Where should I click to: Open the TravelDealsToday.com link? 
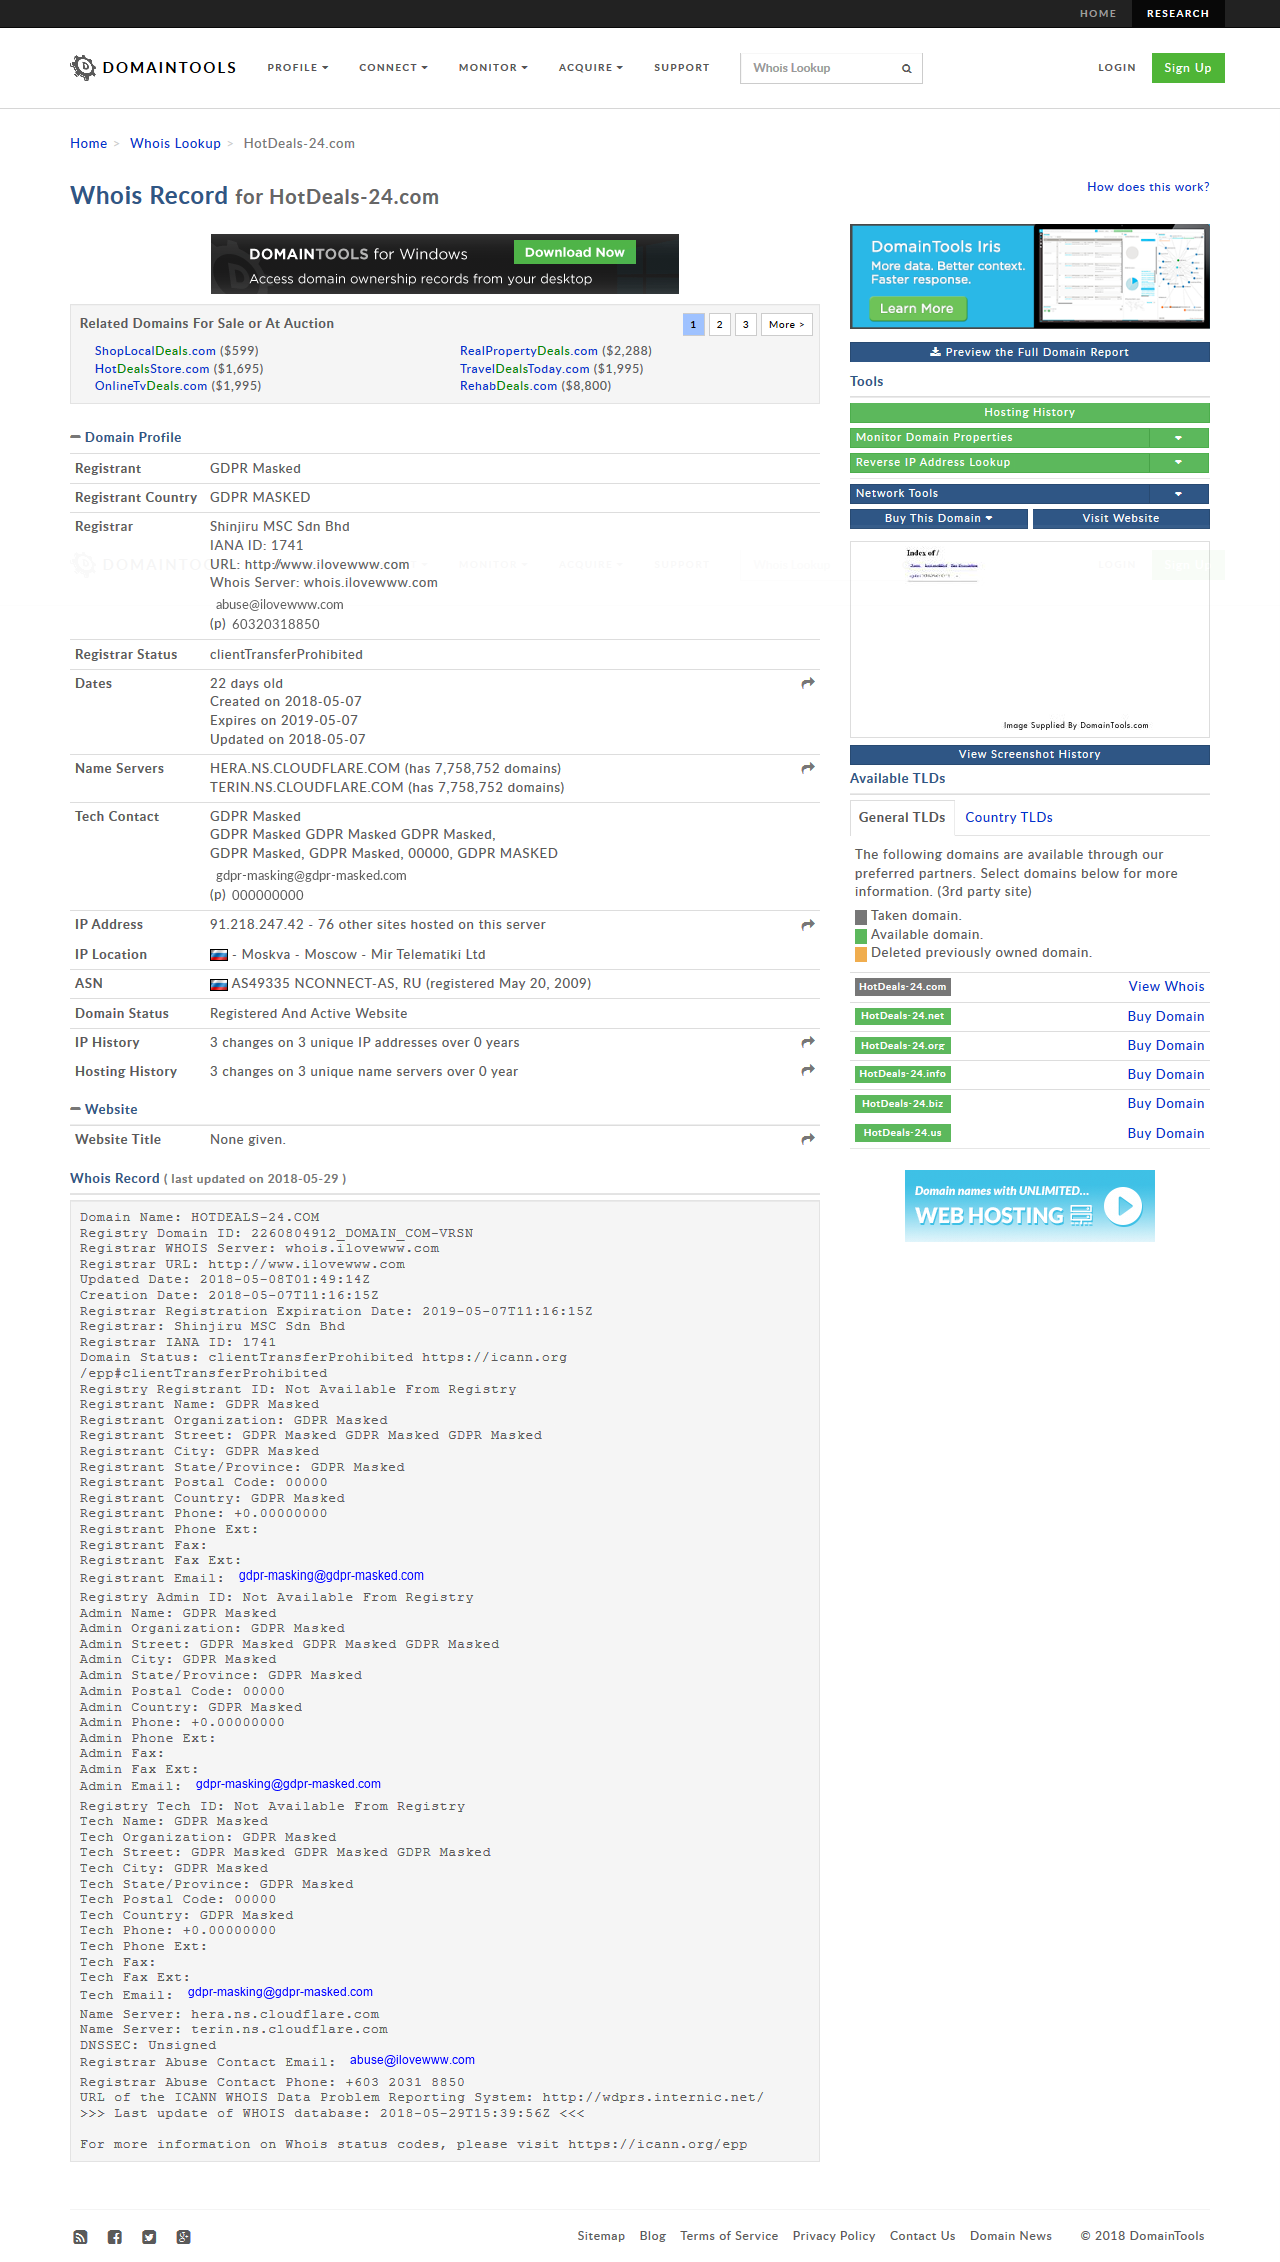525,369
